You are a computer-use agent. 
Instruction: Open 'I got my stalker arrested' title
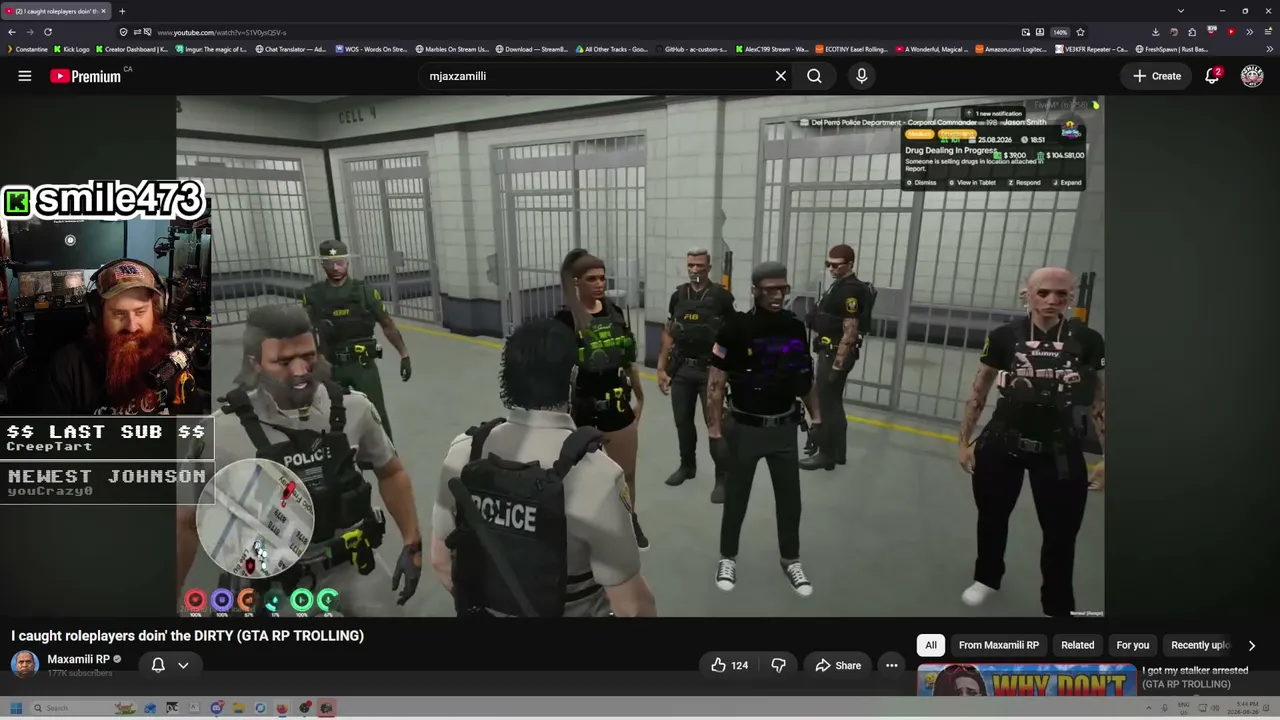pos(1195,677)
